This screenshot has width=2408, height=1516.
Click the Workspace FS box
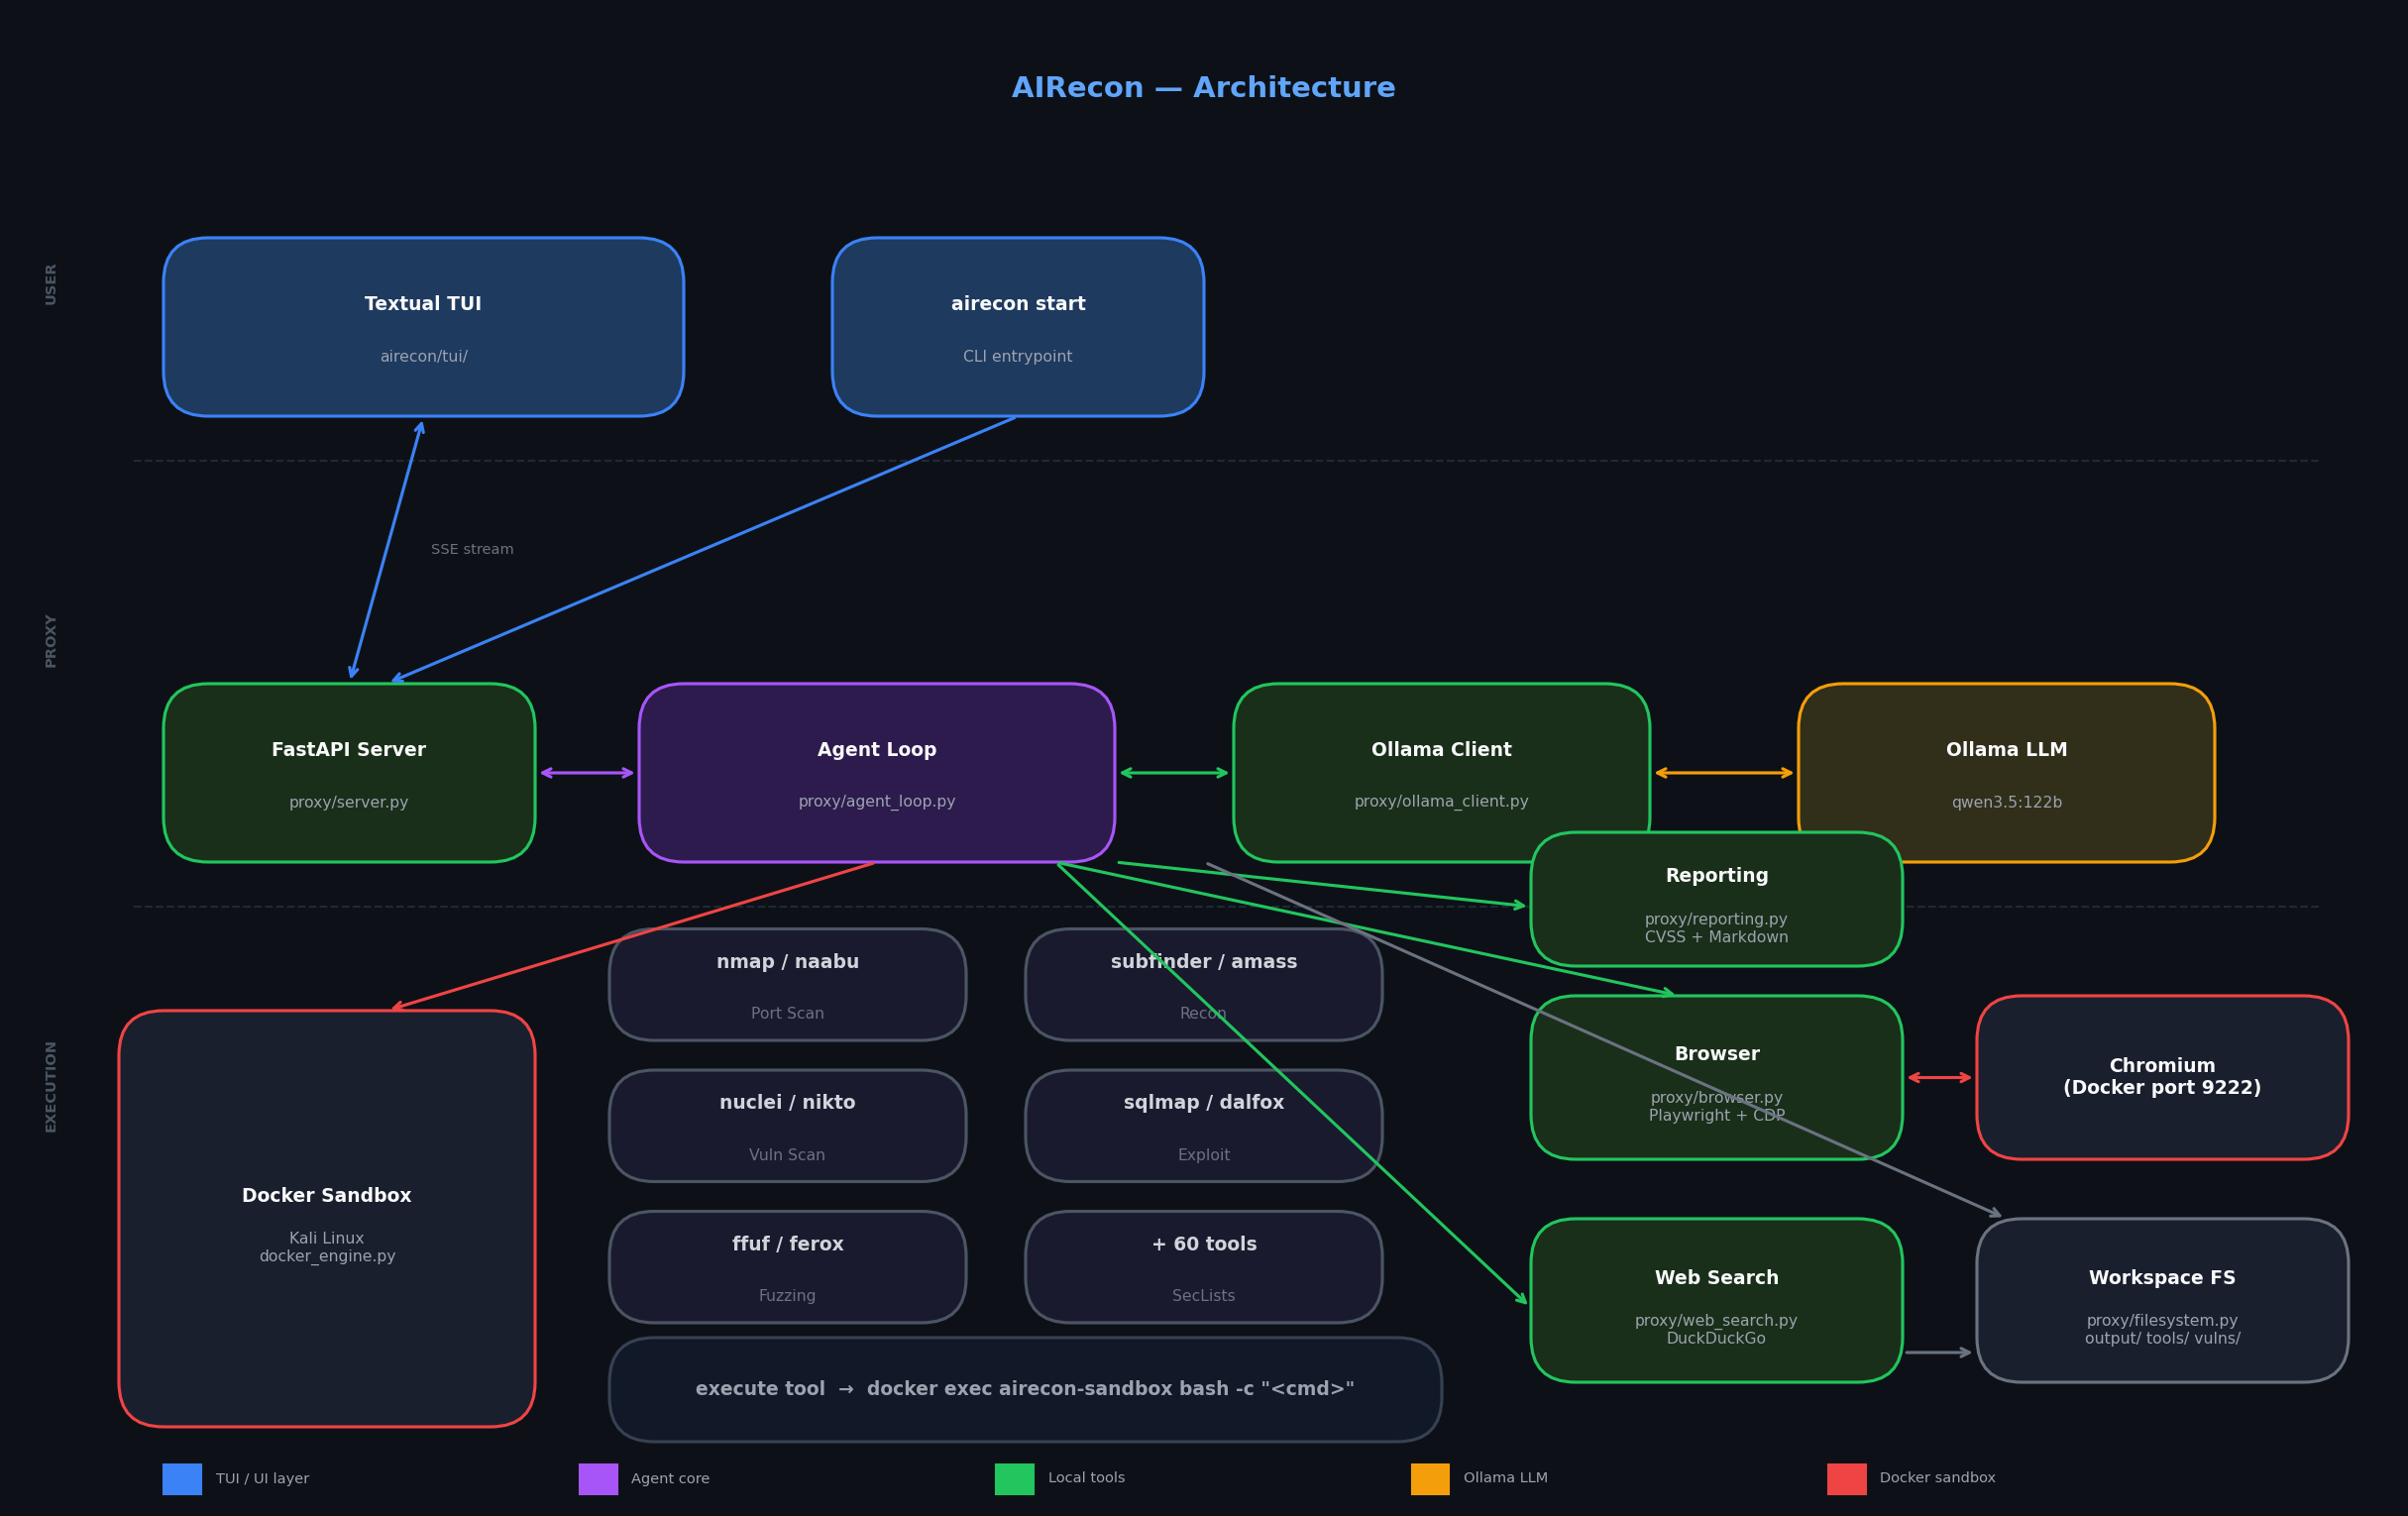(x=2162, y=1301)
